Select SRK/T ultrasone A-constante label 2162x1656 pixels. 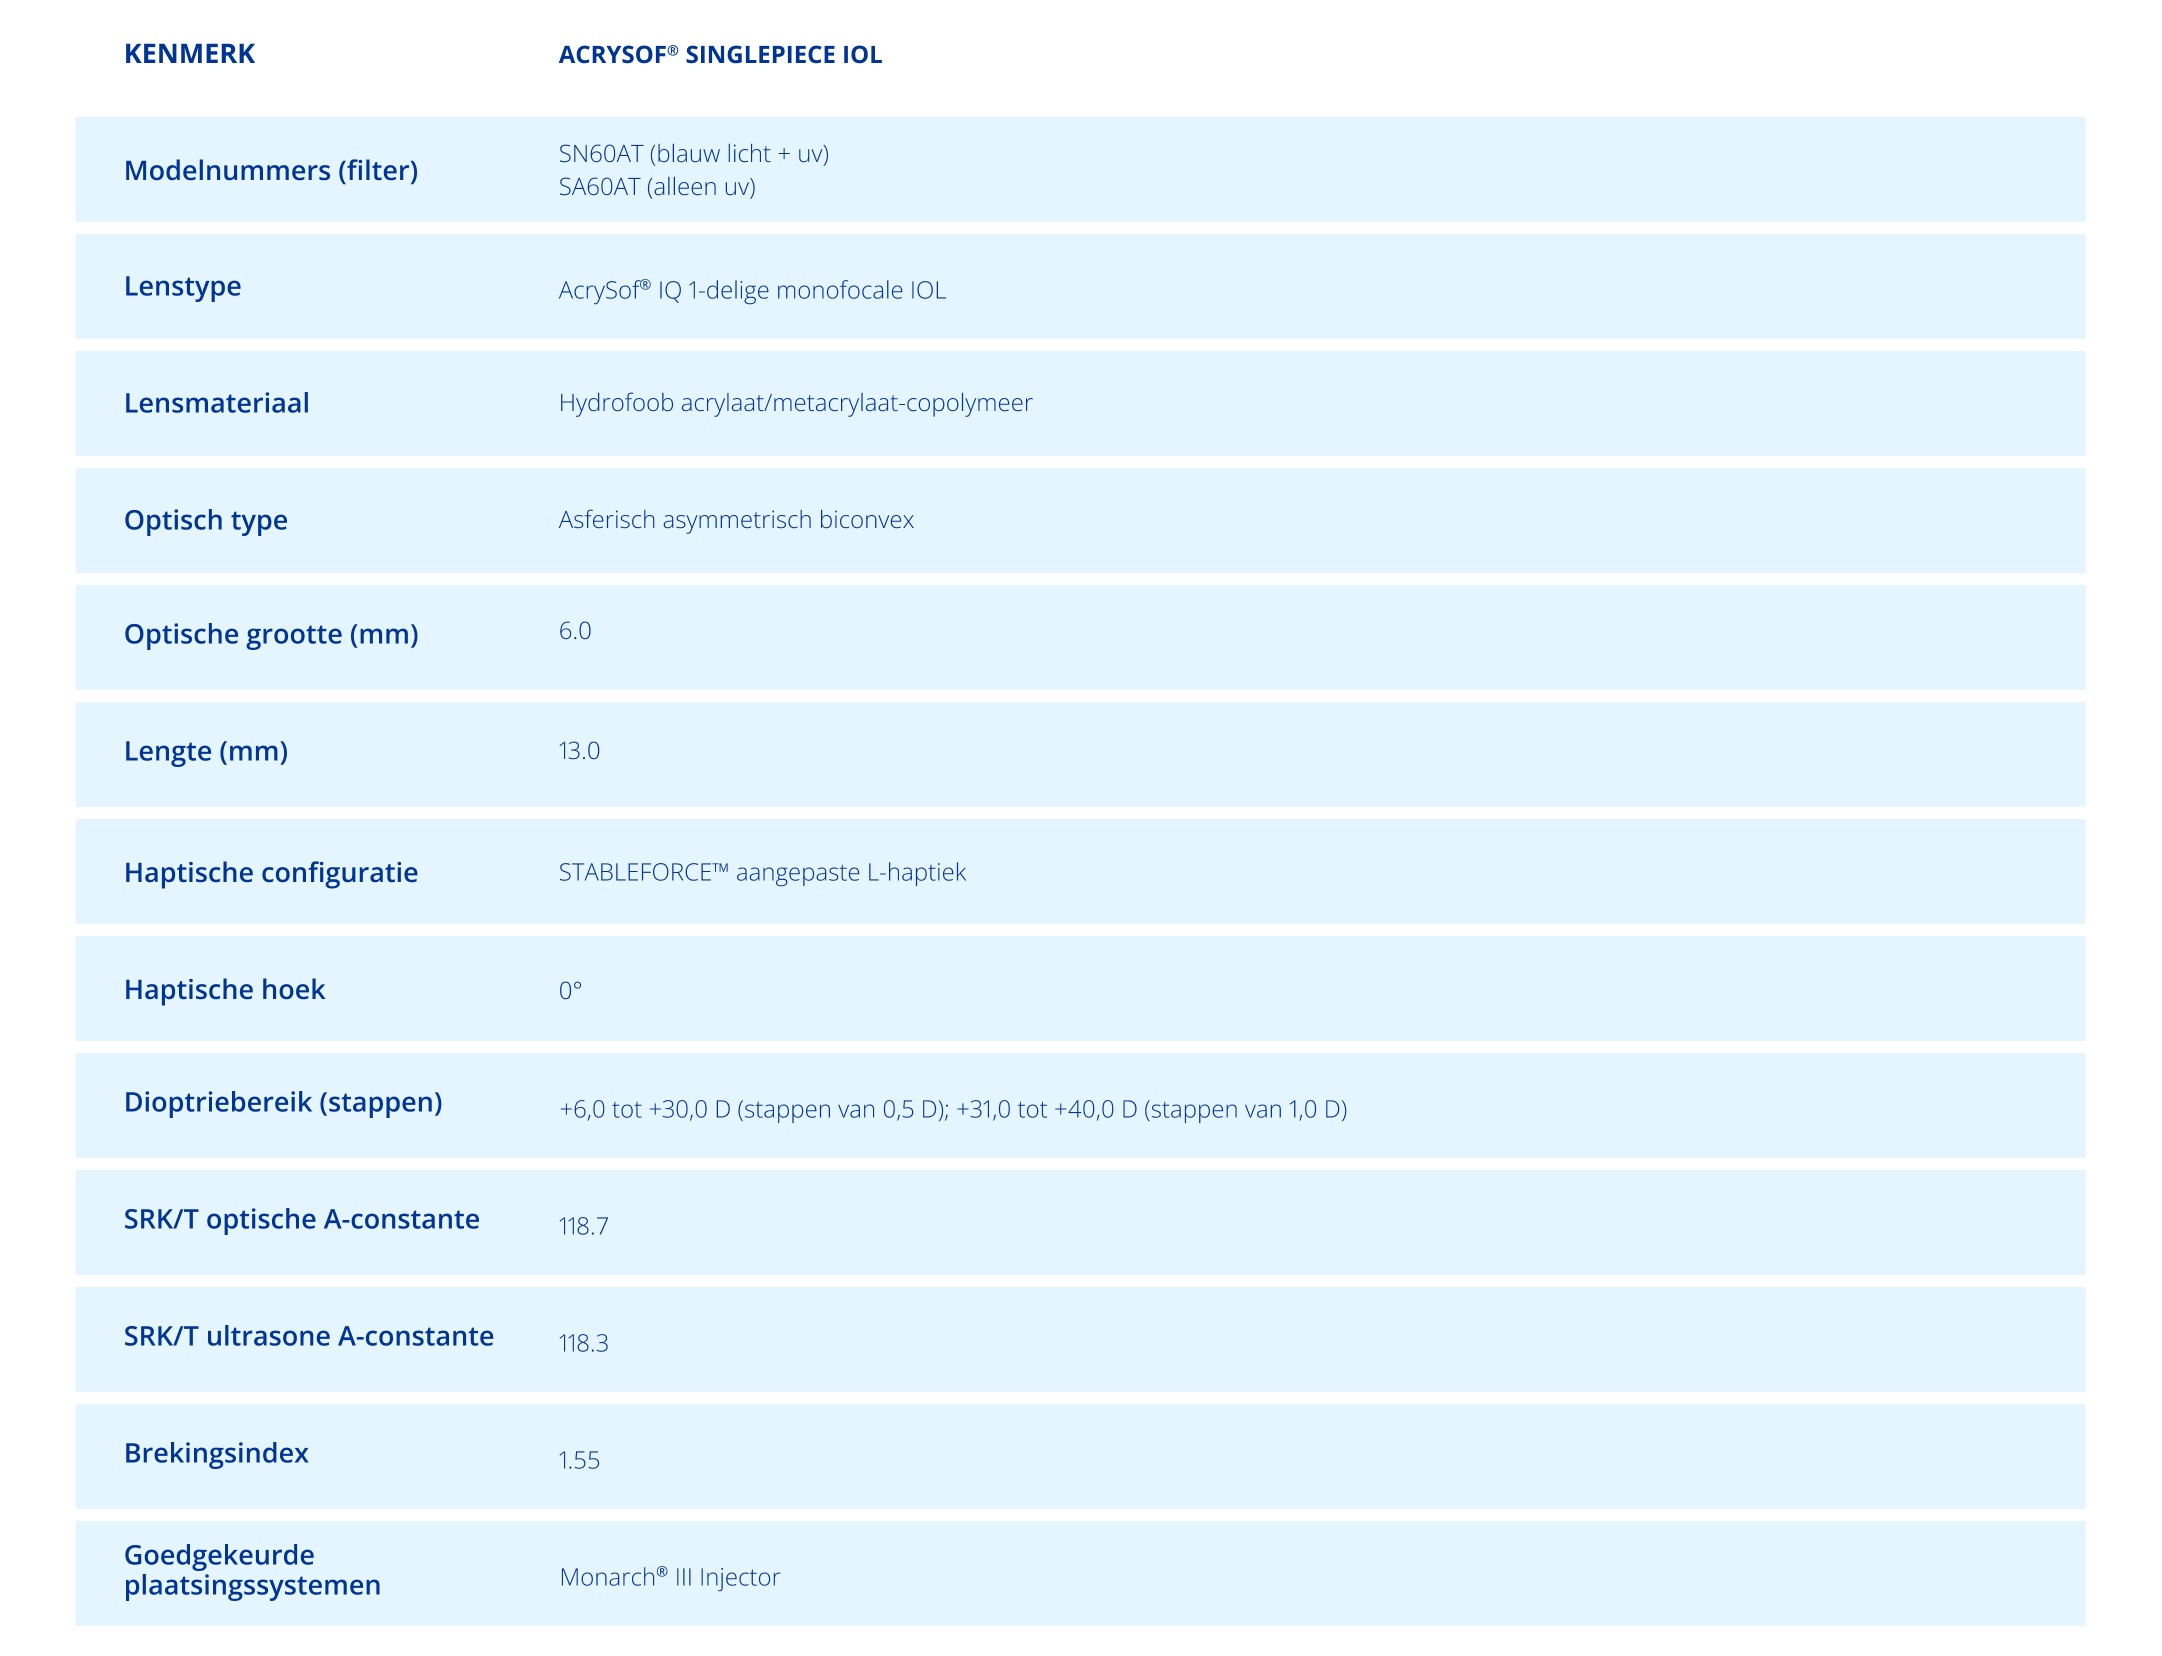pos(309,1336)
